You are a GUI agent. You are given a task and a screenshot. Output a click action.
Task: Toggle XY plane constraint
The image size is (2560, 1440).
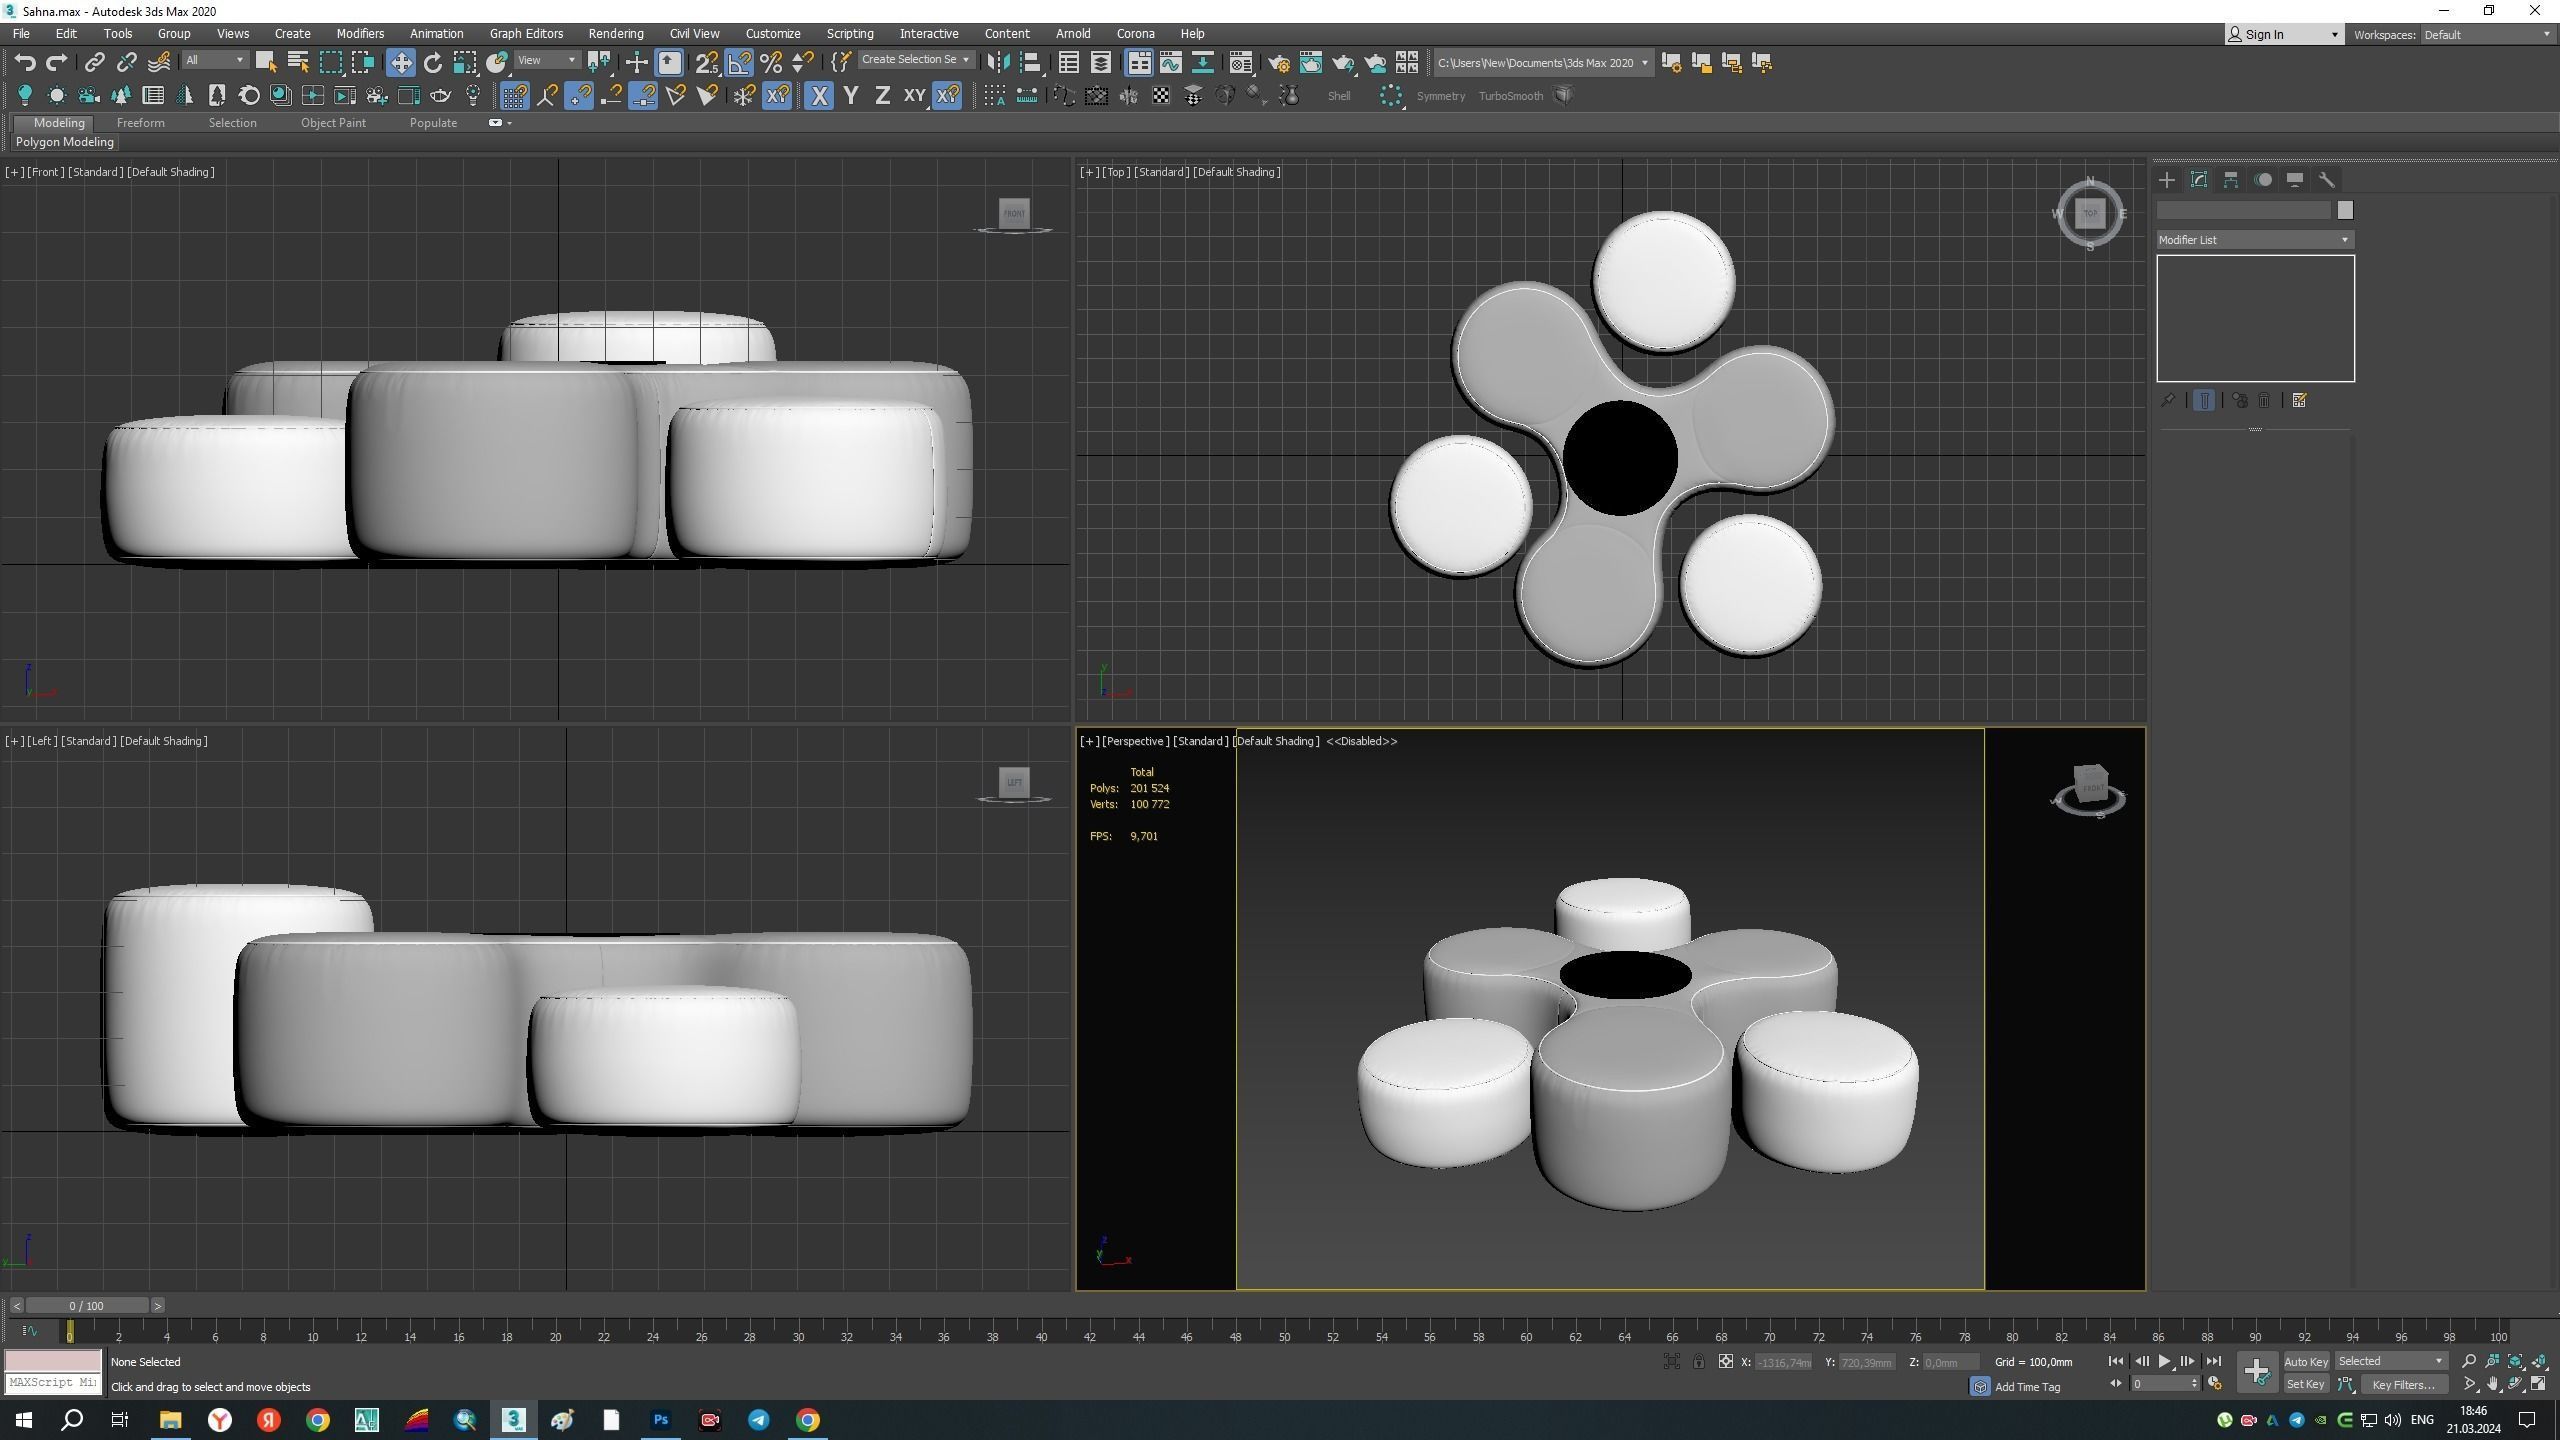pos(914,96)
